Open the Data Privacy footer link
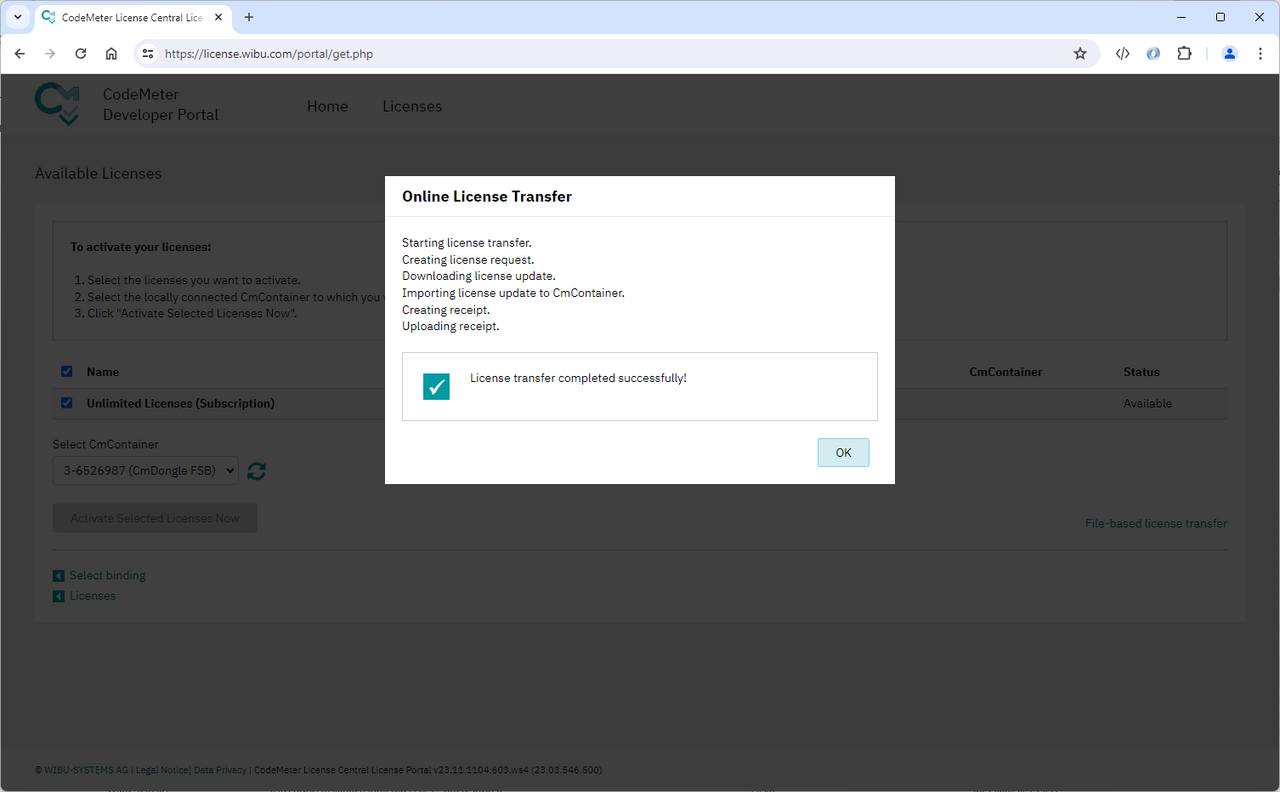This screenshot has height=792, width=1280. pos(220,770)
